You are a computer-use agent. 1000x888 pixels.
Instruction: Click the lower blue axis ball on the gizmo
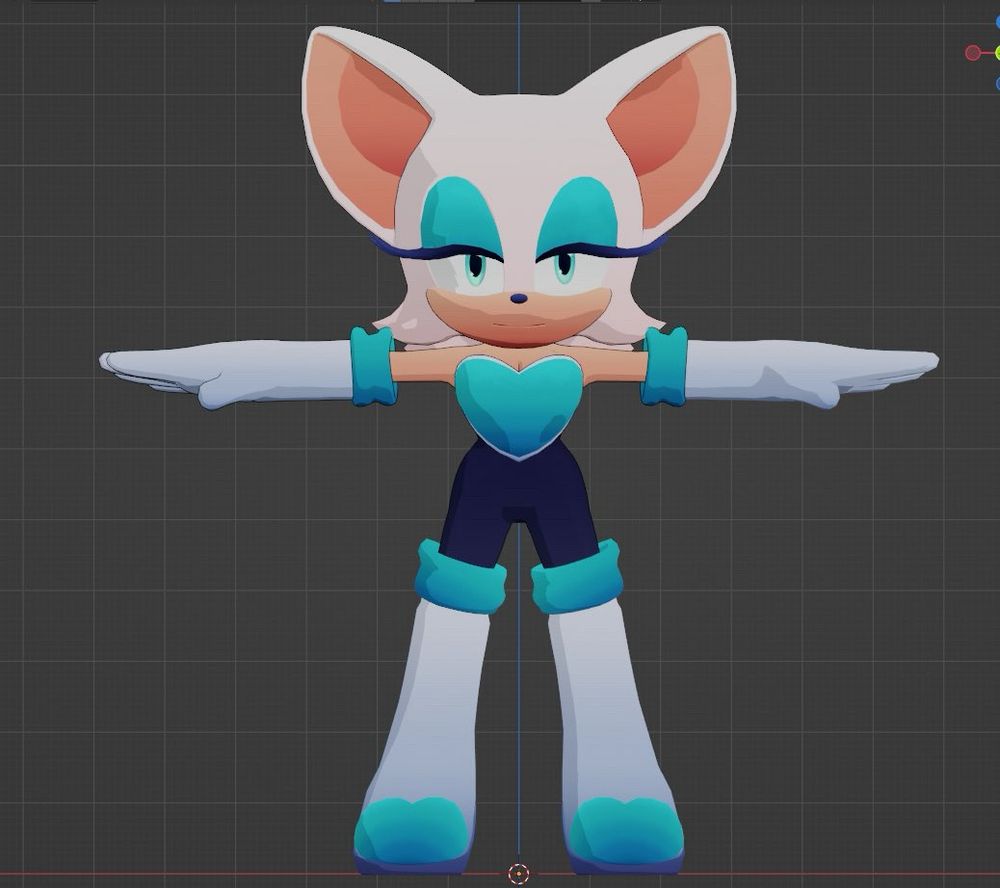pos(998,82)
